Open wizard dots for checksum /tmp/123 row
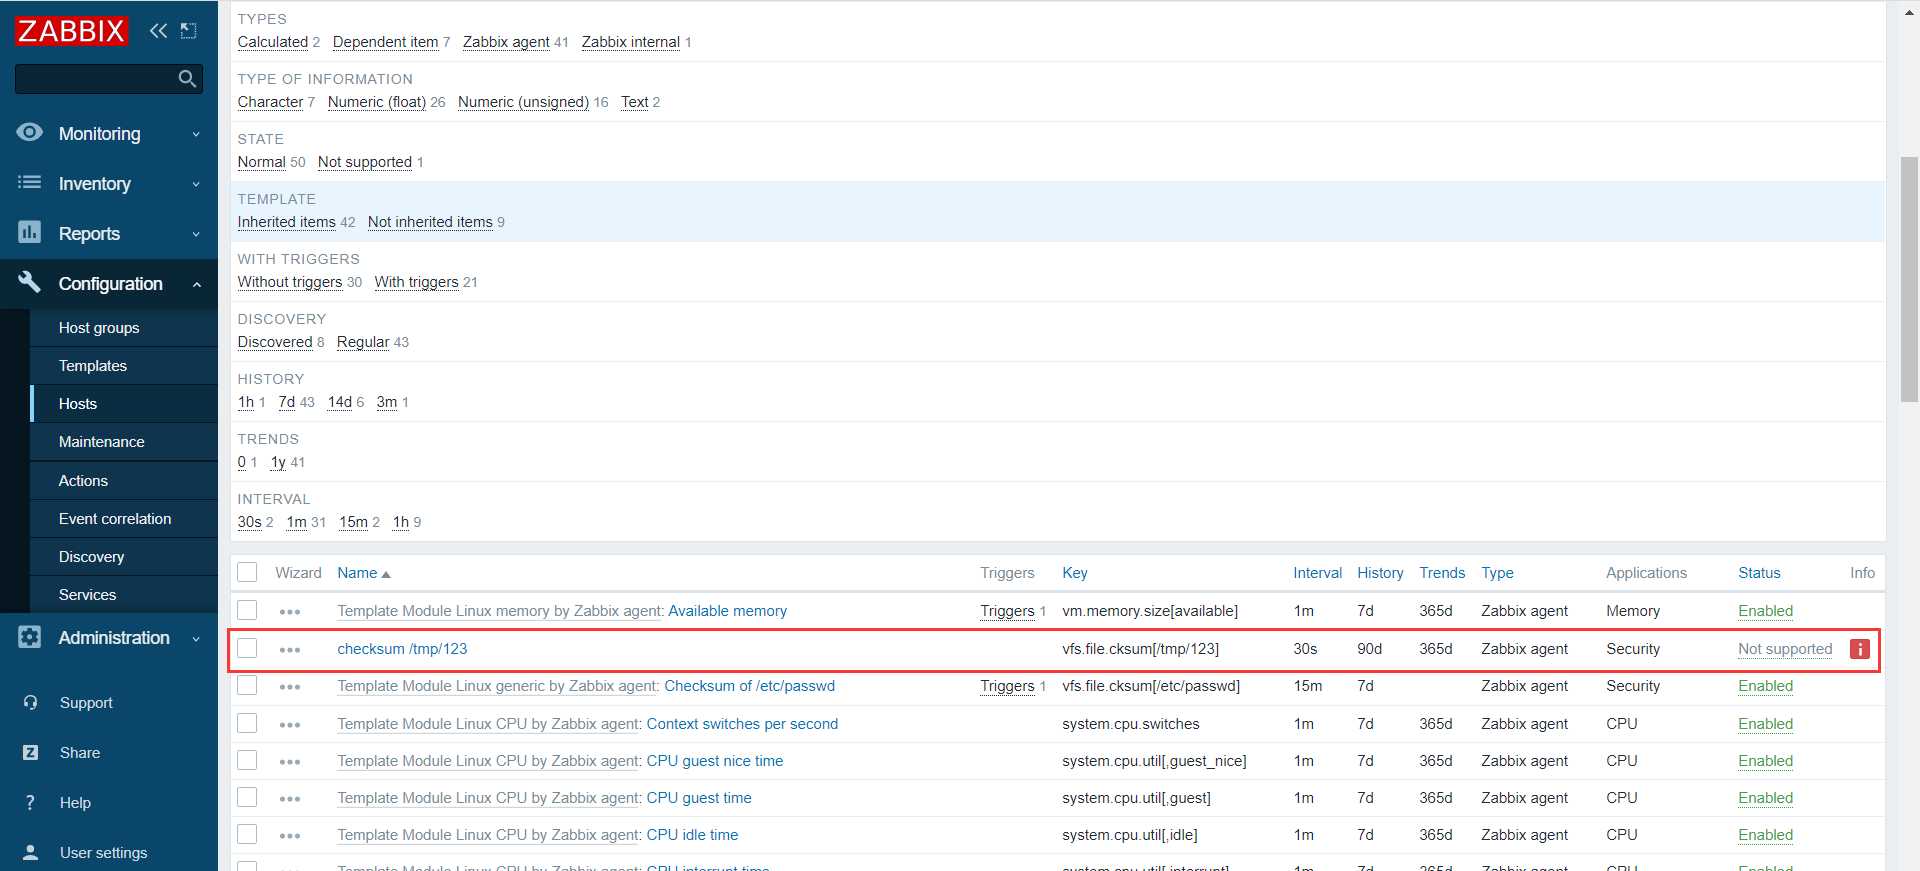Screen dimensions: 1920x871 pyautogui.click(x=290, y=650)
